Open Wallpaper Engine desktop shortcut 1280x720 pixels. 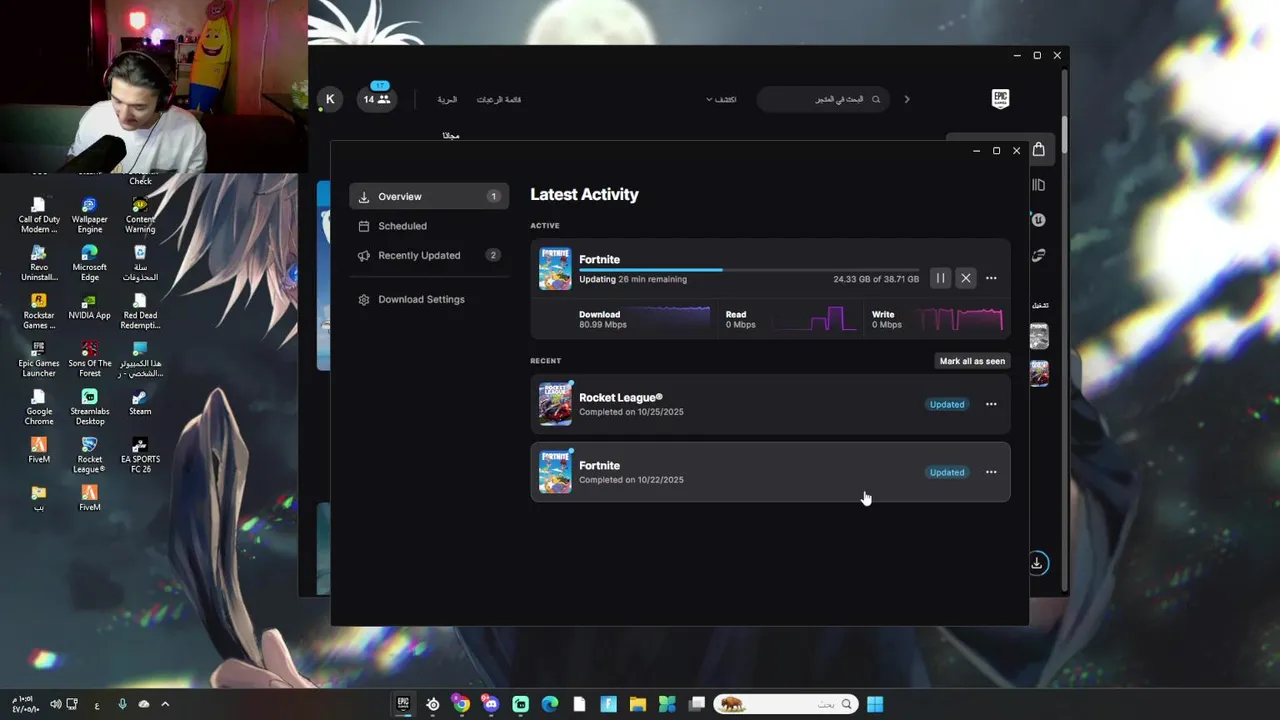[x=89, y=215]
